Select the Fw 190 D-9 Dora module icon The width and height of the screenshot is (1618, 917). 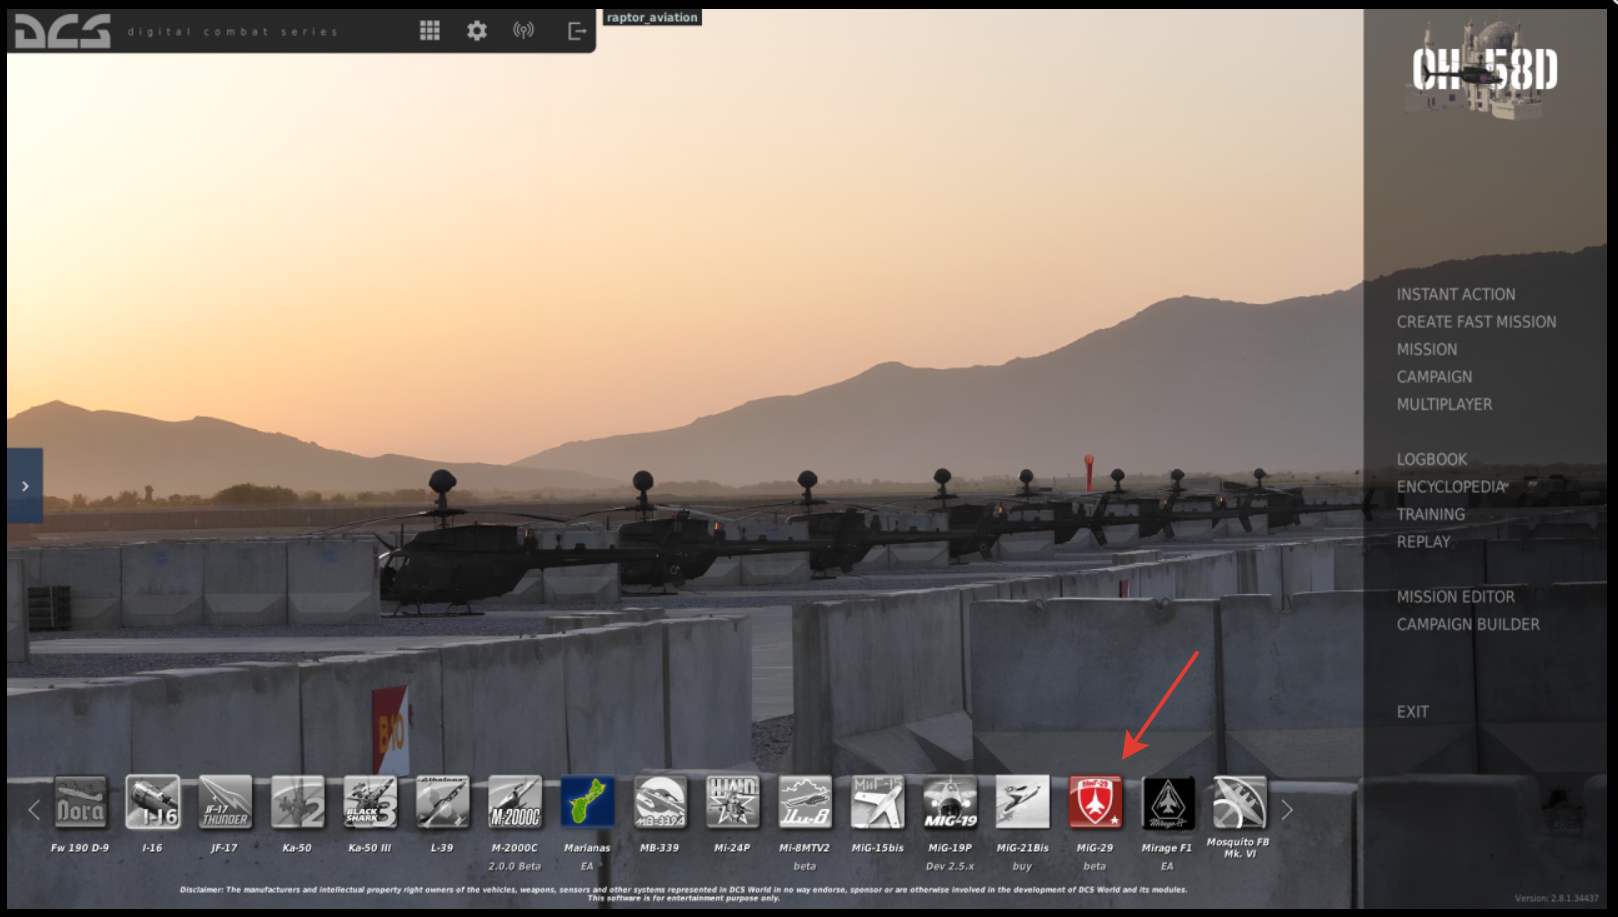(x=80, y=802)
